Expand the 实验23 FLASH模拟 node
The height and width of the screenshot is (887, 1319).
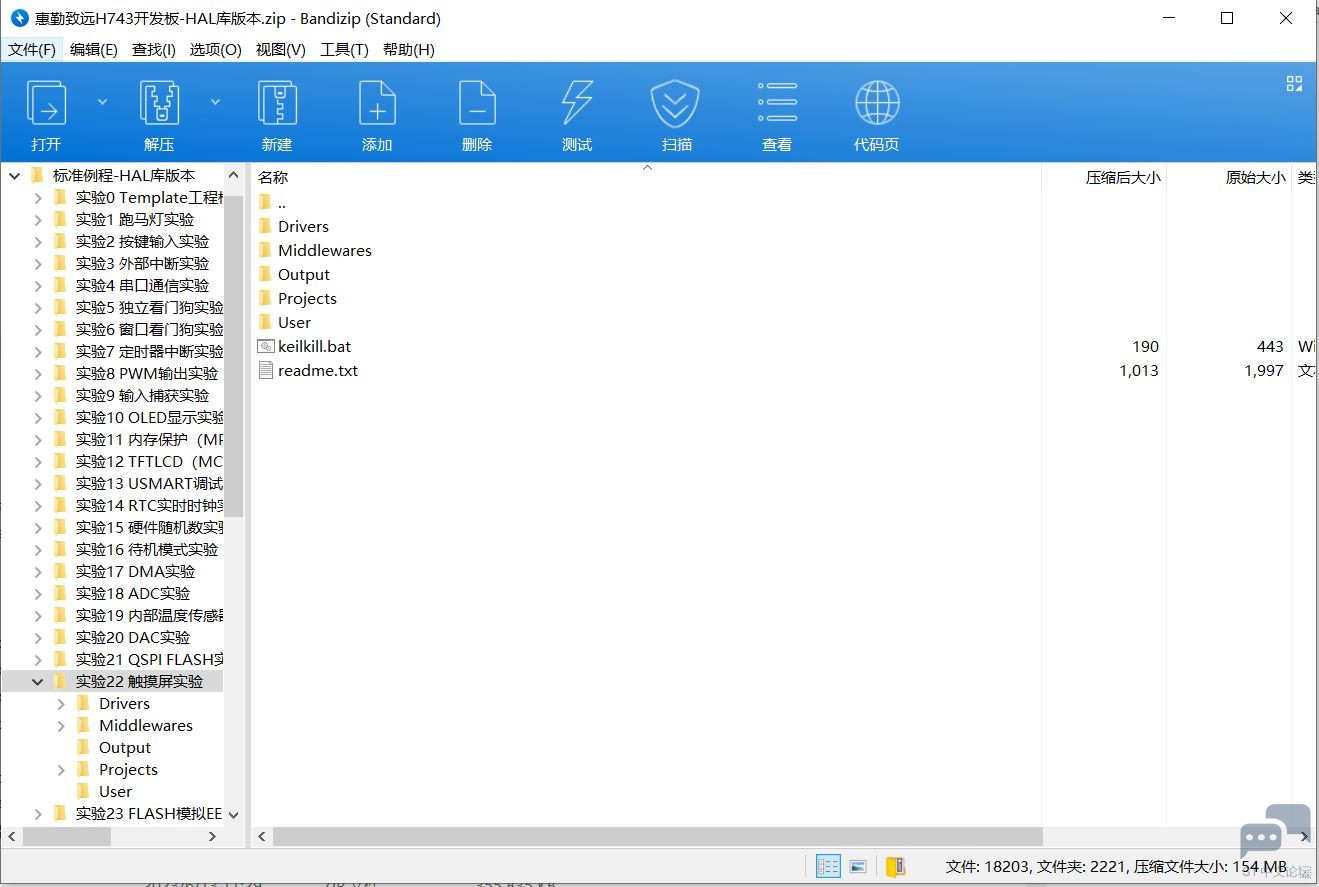[38, 813]
